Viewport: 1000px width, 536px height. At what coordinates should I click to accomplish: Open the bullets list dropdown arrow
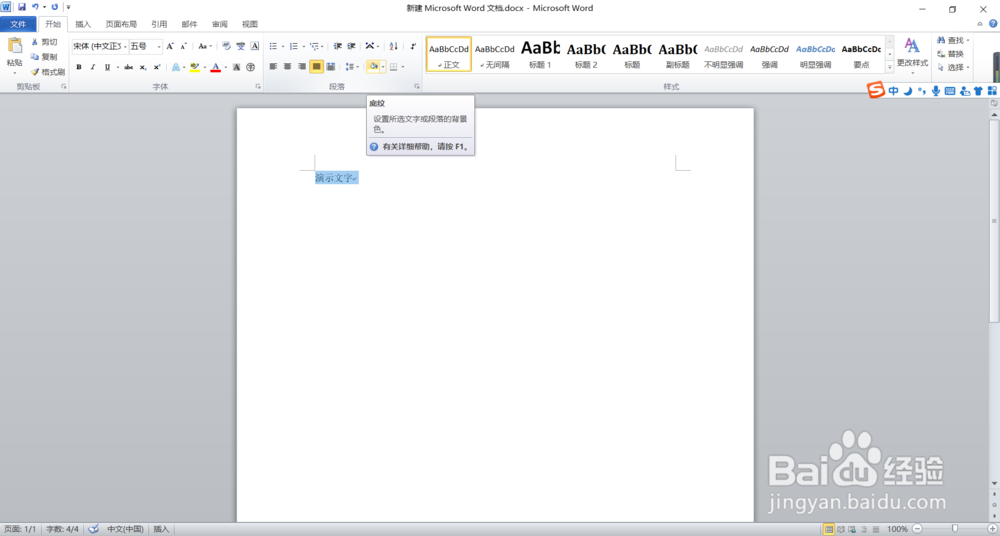click(283, 46)
